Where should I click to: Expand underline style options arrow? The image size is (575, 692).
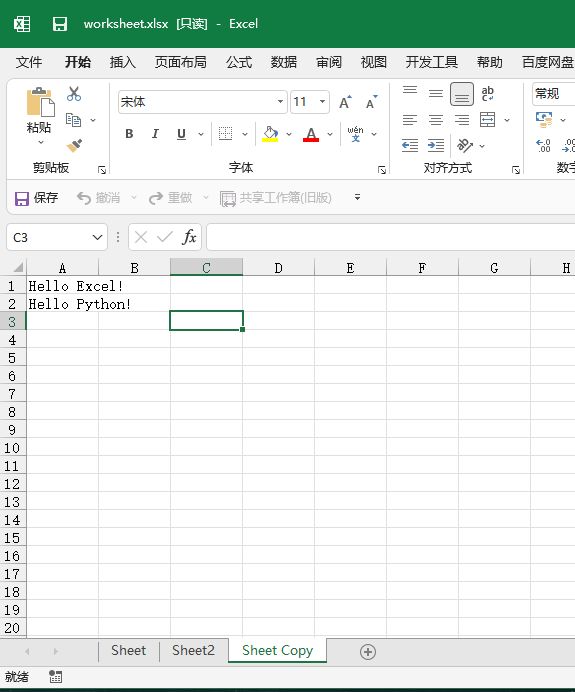pos(201,134)
